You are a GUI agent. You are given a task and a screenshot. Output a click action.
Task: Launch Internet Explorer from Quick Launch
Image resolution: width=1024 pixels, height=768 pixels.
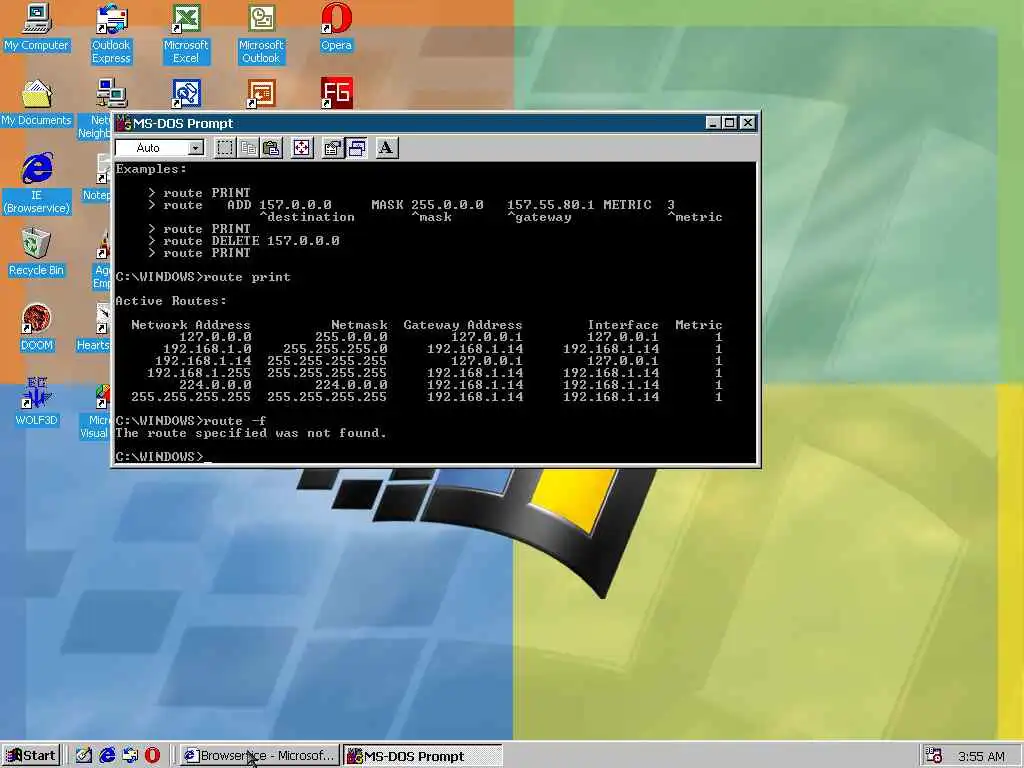coord(107,756)
